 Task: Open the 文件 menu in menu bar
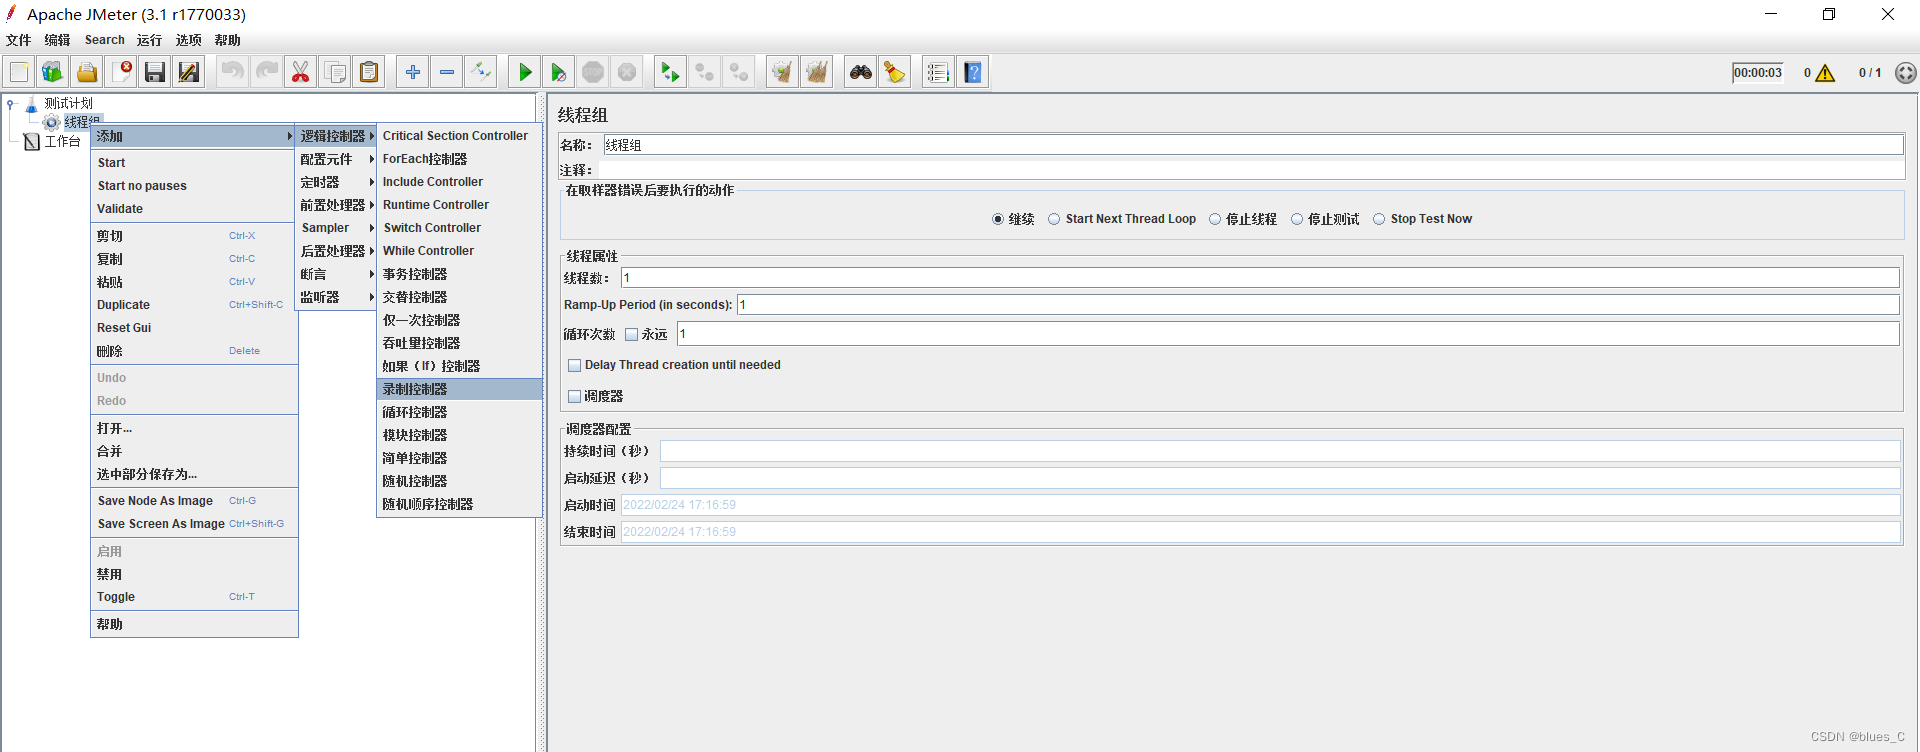pyautogui.click(x=19, y=40)
